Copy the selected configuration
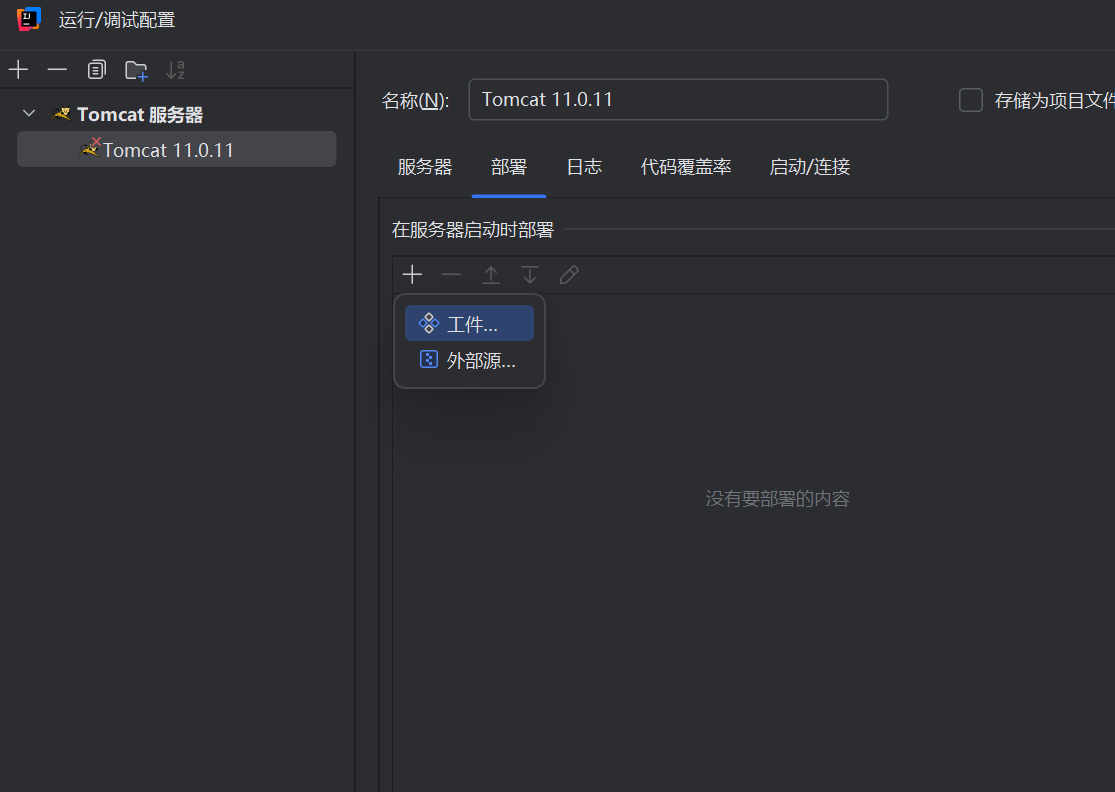The height and width of the screenshot is (792, 1115). pos(97,70)
